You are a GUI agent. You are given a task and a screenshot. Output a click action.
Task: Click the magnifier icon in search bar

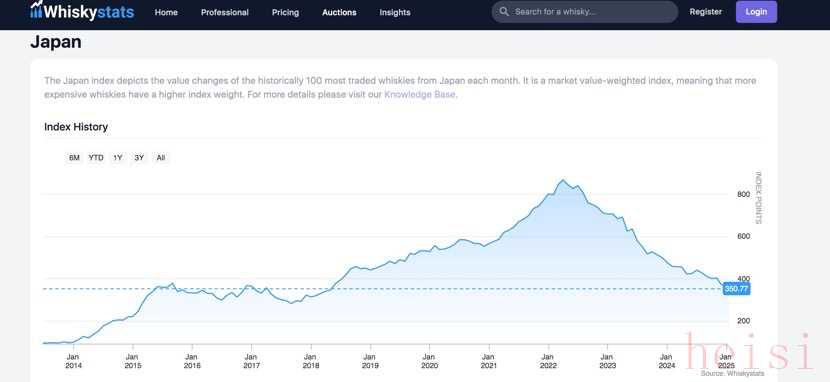(504, 12)
